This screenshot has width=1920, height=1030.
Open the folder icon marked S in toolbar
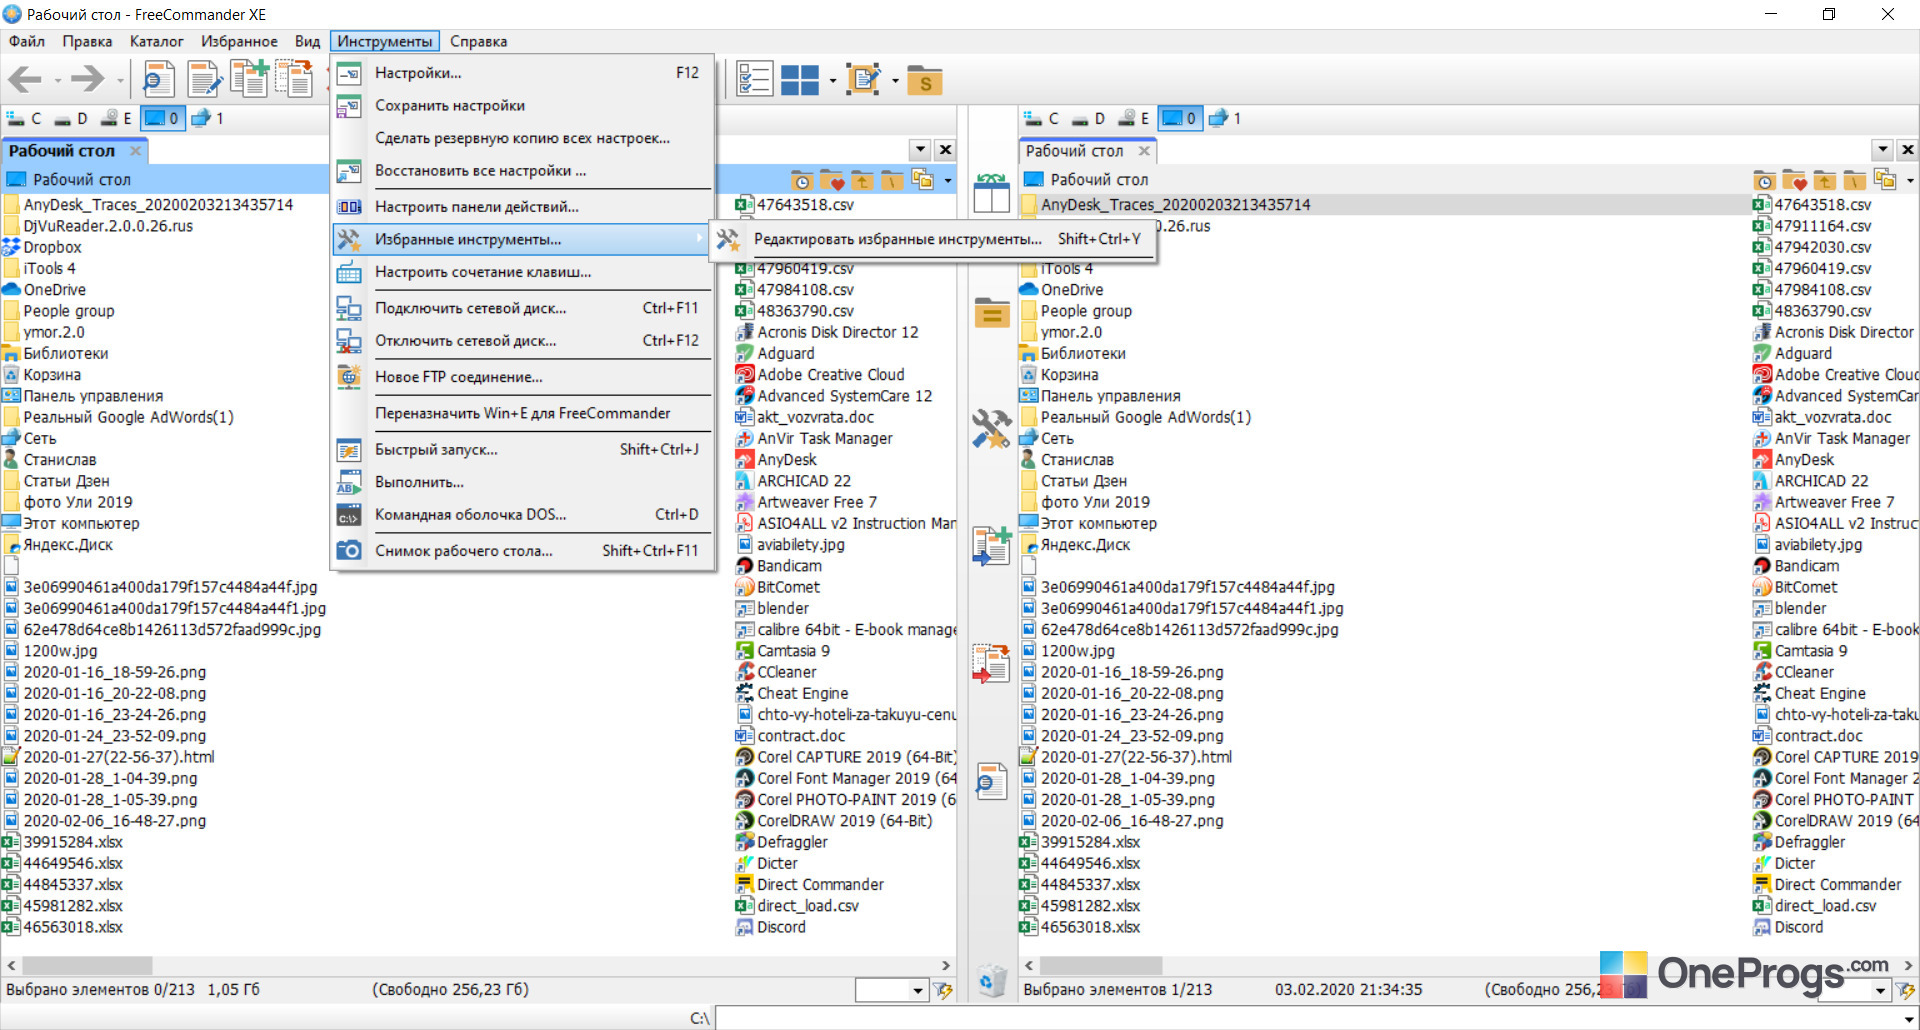(925, 80)
